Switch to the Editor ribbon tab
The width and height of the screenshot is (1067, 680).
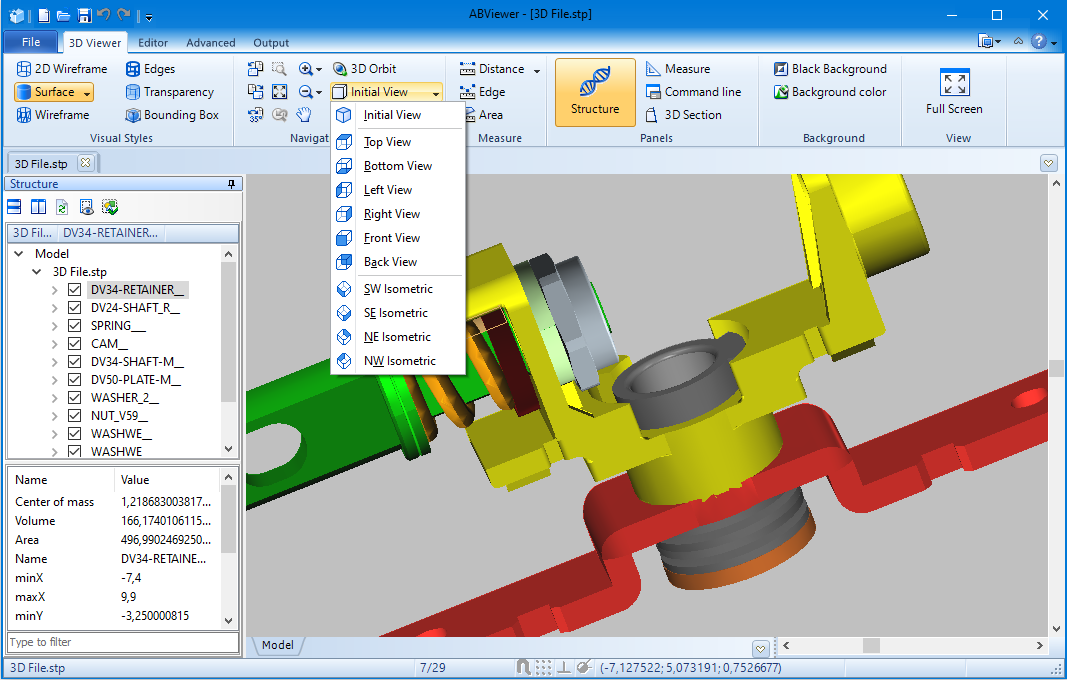point(153,43)
